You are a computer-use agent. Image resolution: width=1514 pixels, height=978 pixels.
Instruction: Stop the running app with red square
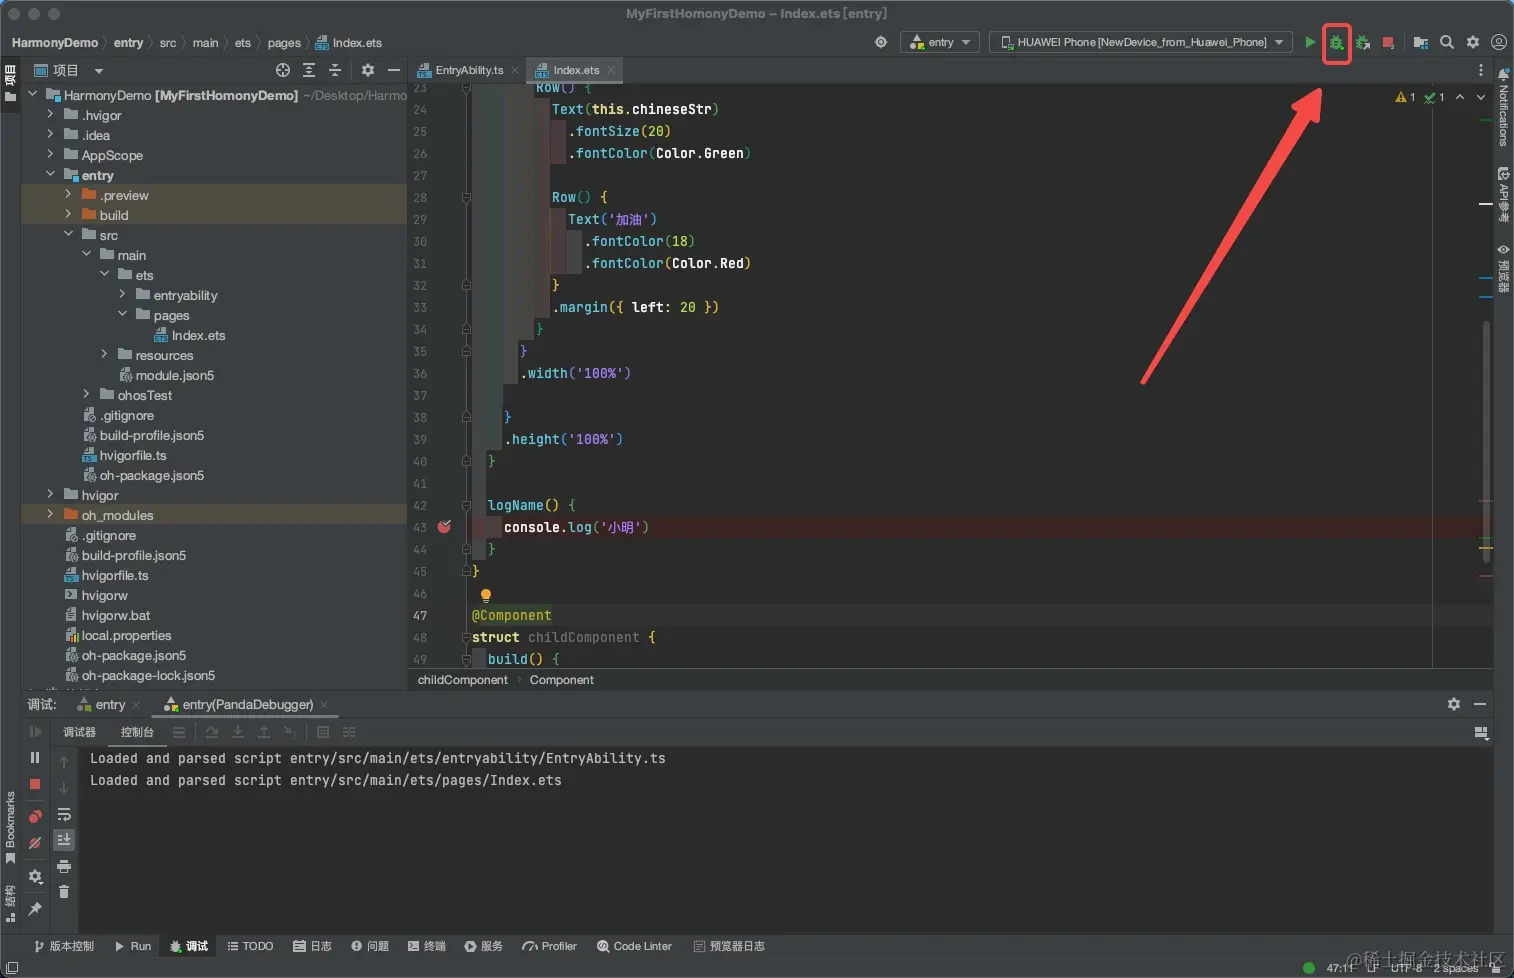[x=1388, y=42]
